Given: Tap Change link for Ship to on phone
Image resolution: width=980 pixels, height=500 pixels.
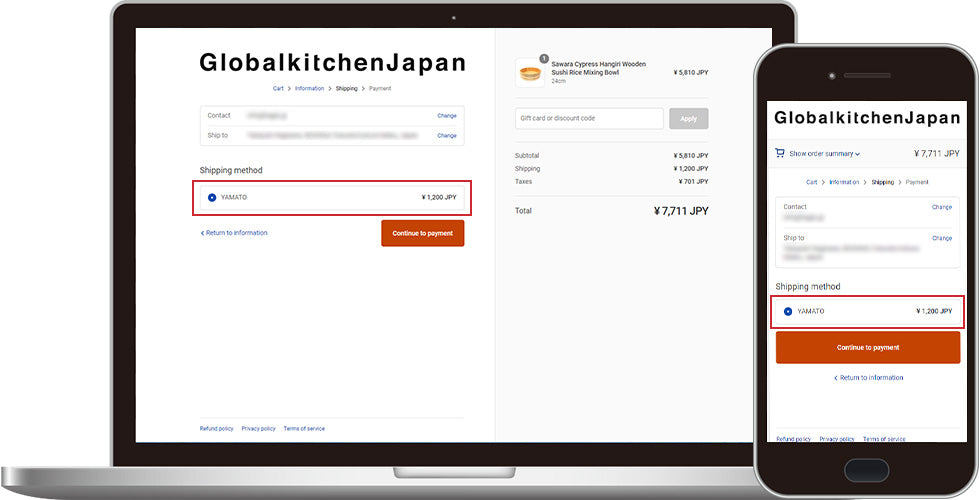Looking at the screenshot, I should (x=942, y=238).
